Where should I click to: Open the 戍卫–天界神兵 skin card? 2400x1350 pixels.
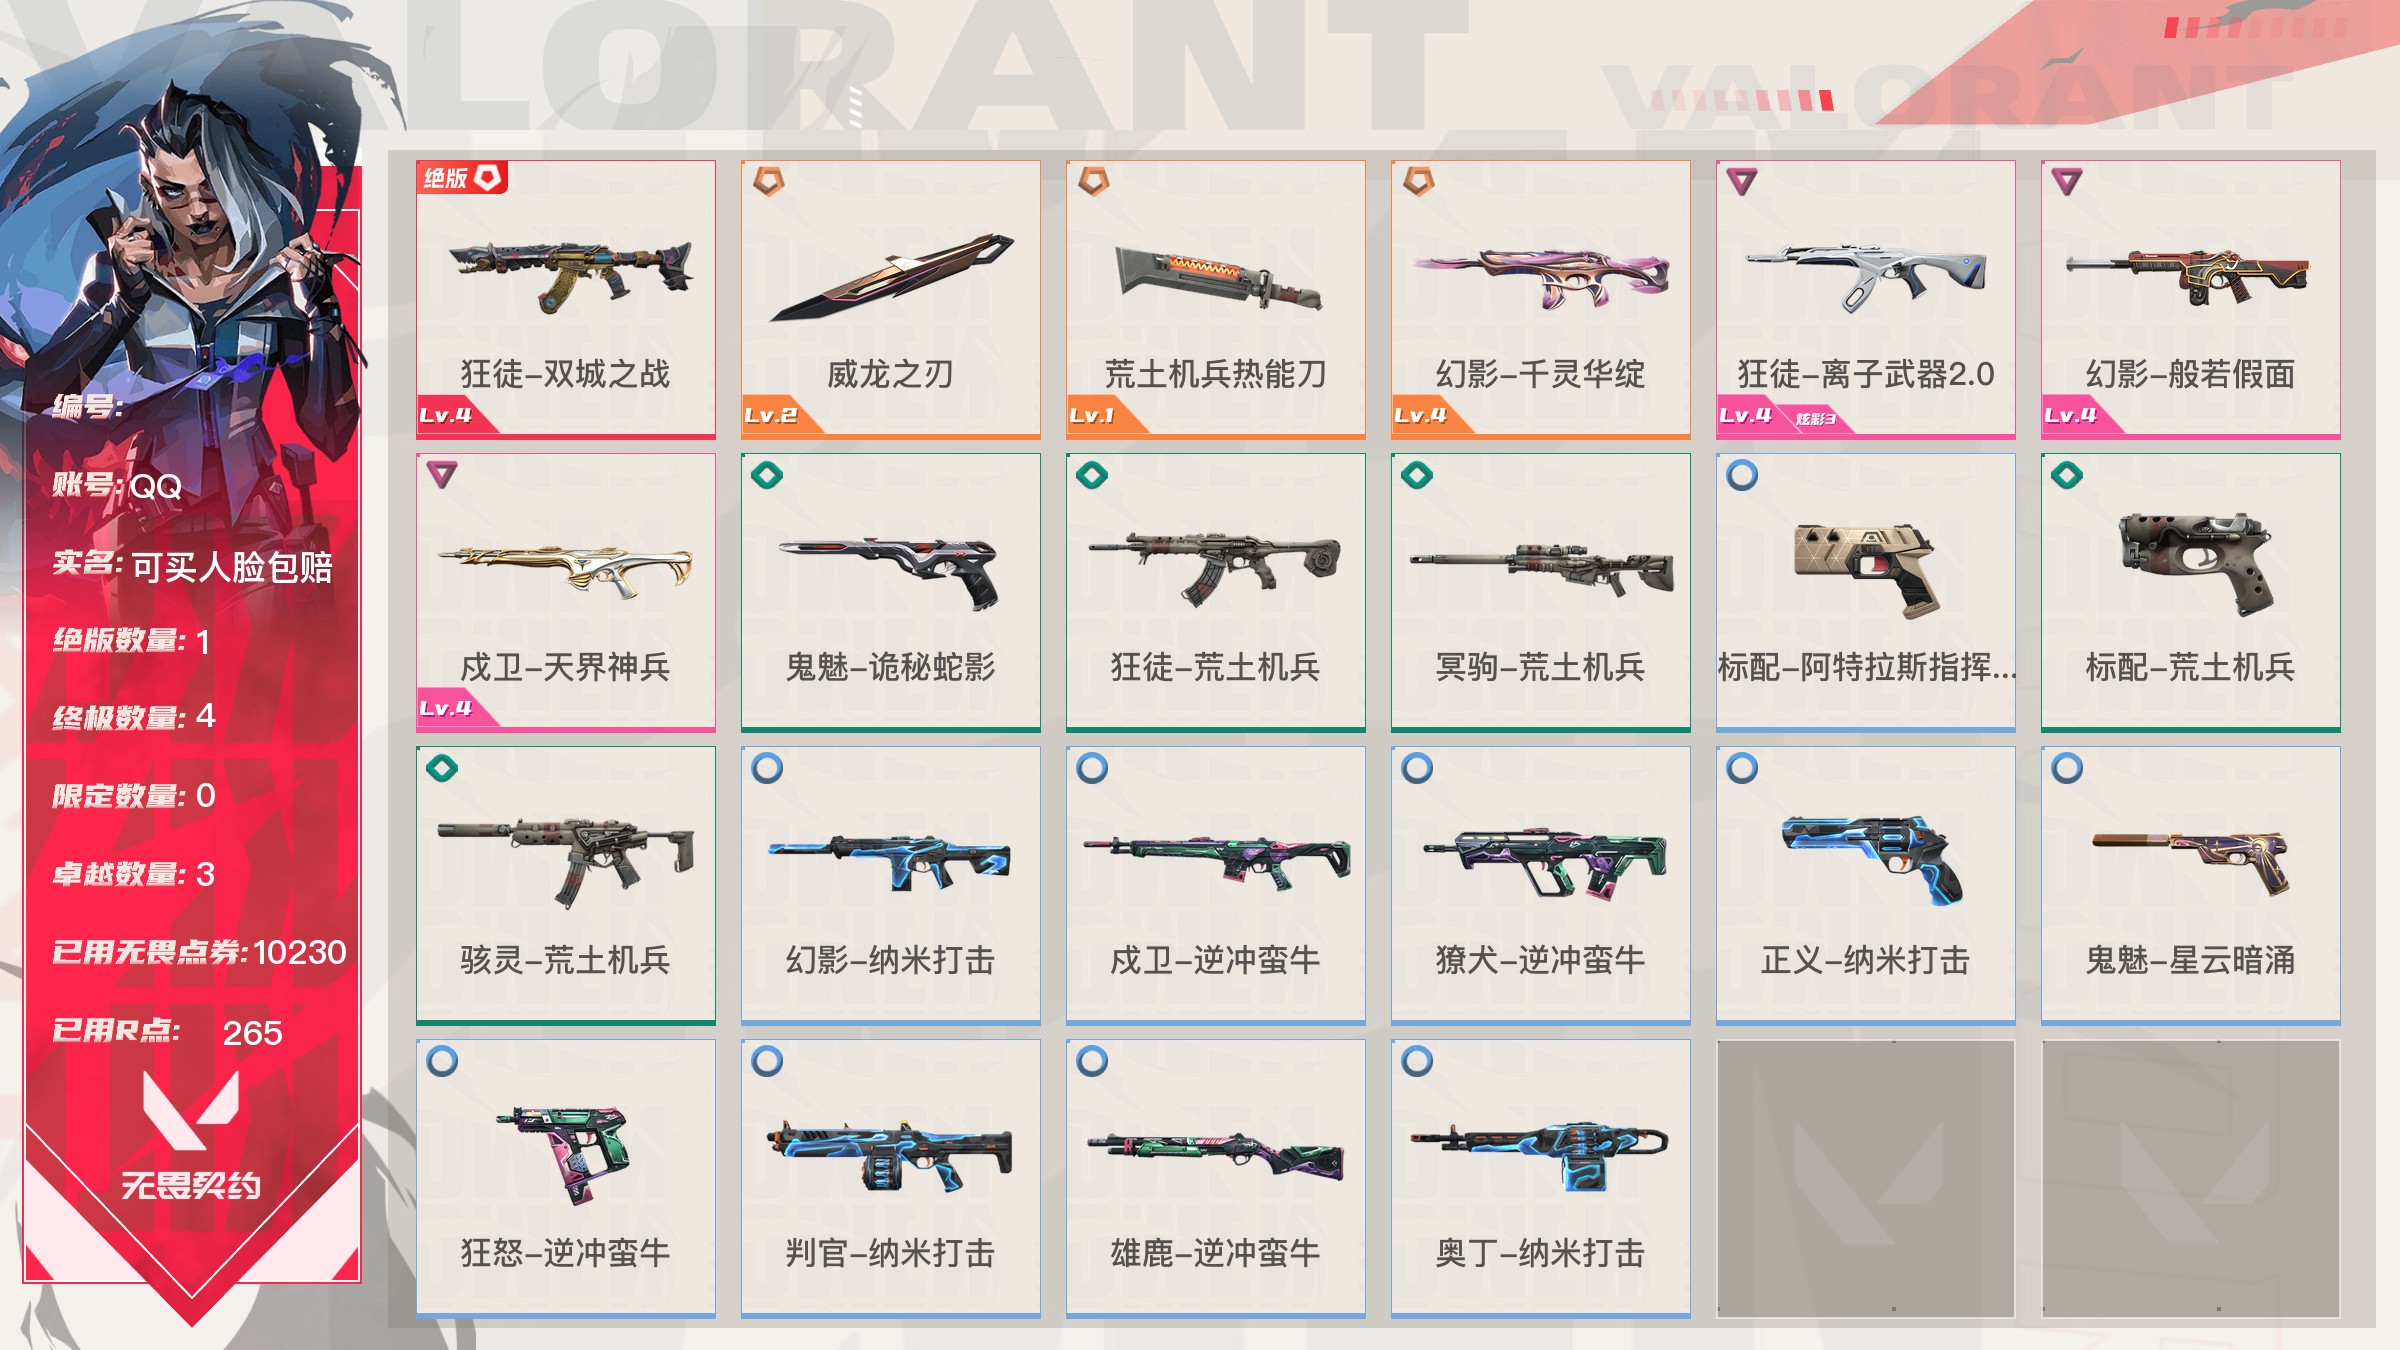pos(566,592)
